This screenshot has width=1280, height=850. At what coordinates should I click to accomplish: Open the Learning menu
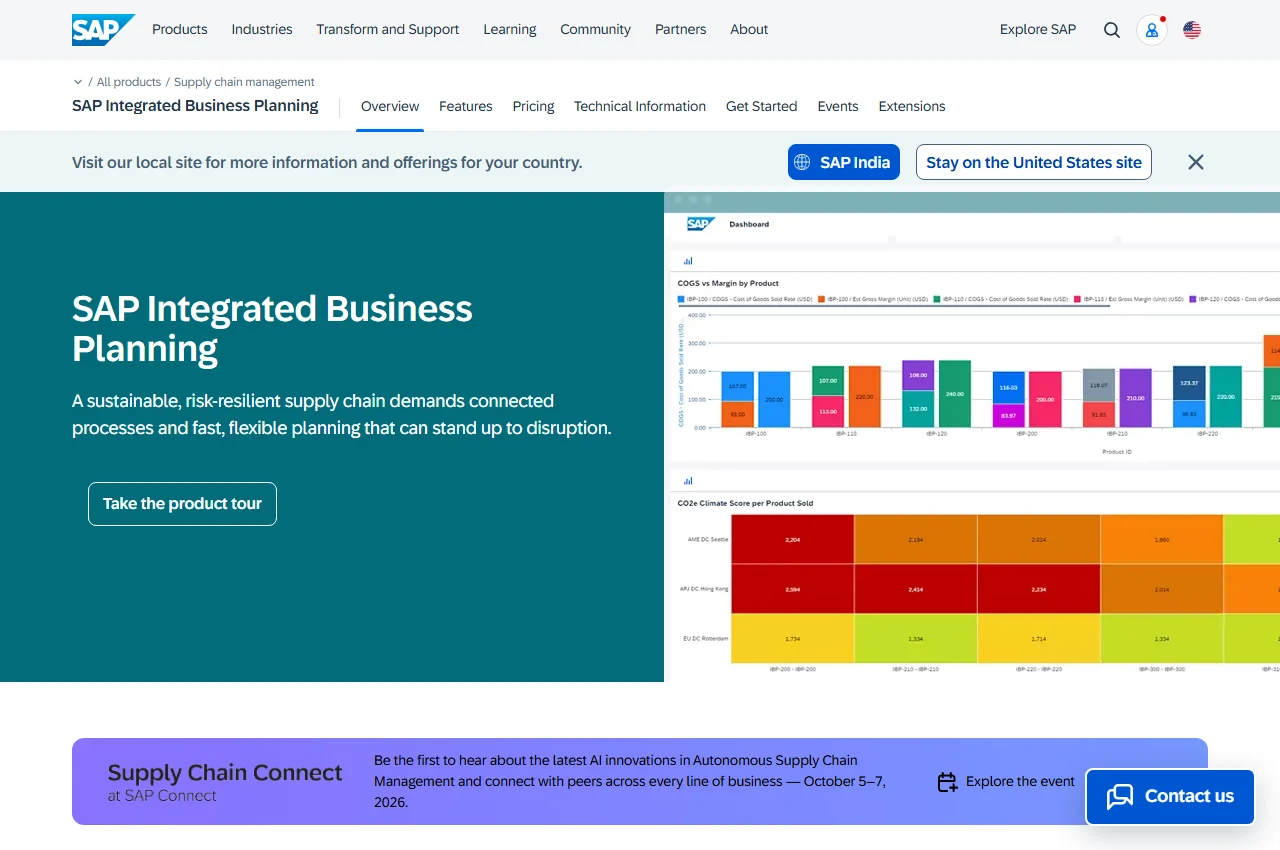coord(510,30)
